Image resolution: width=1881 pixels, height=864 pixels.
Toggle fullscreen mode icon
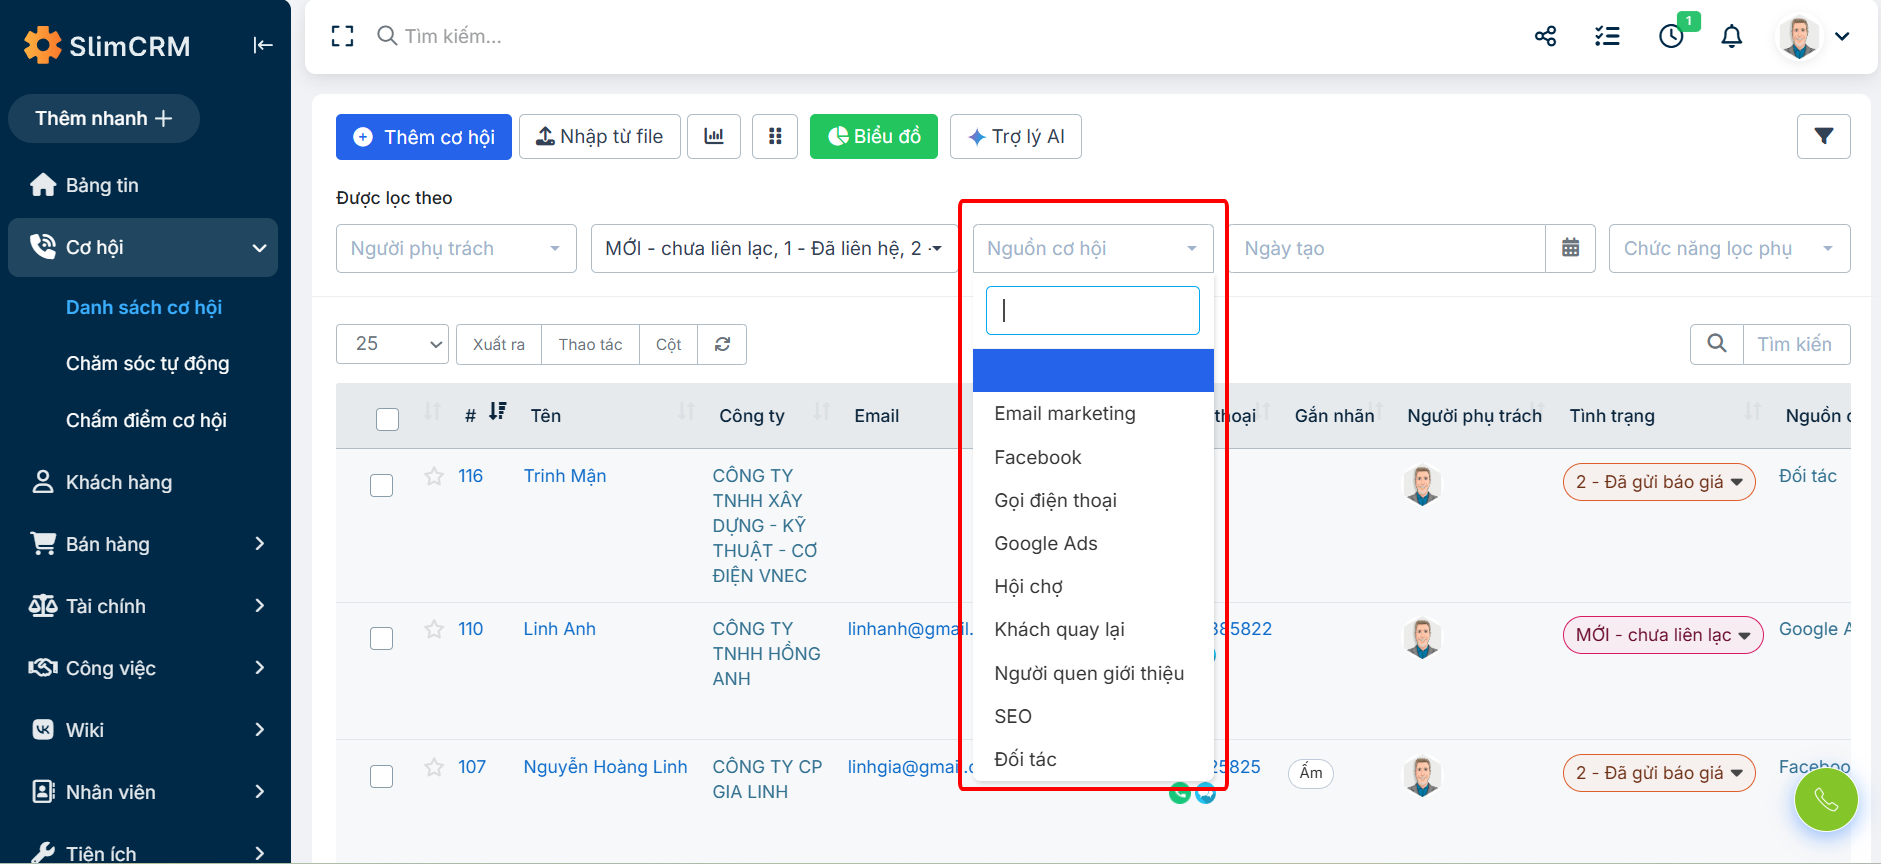tap(343, 37)
